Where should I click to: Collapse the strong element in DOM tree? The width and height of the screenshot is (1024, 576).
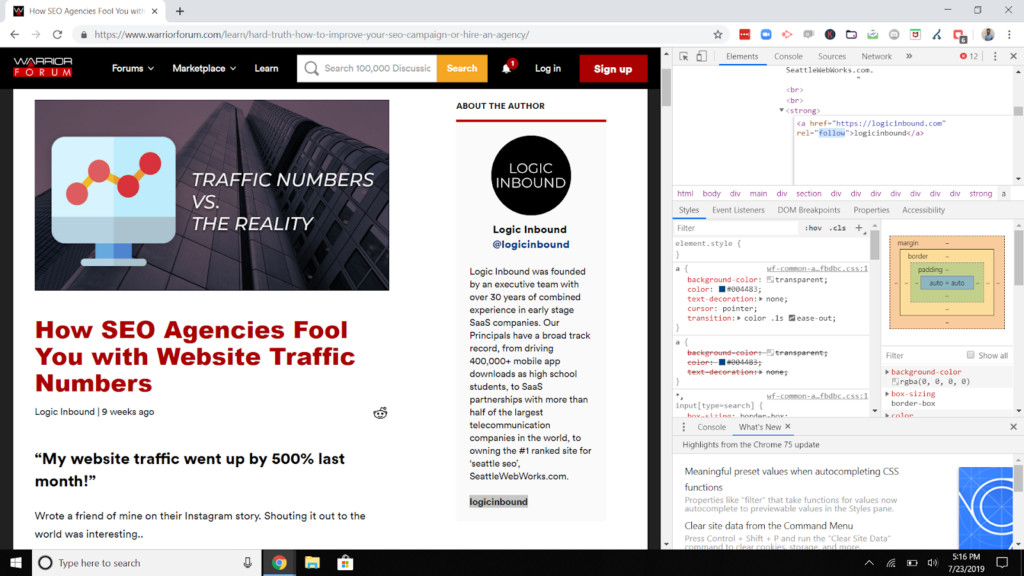pos(782,111)
